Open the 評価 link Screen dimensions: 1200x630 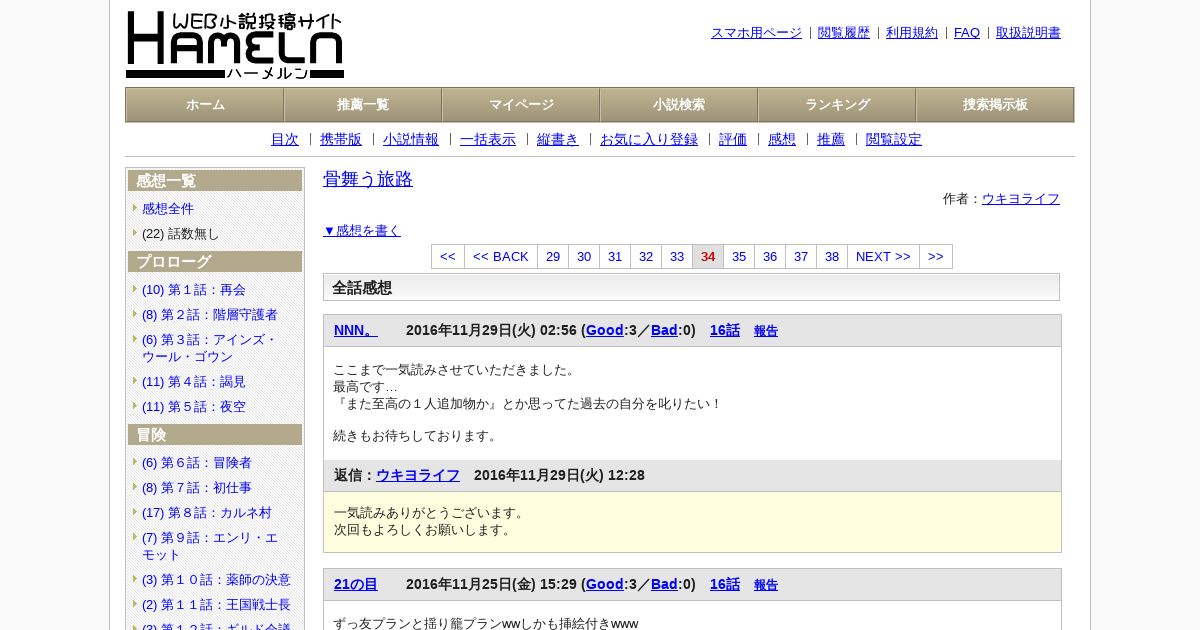pos(733,139)
